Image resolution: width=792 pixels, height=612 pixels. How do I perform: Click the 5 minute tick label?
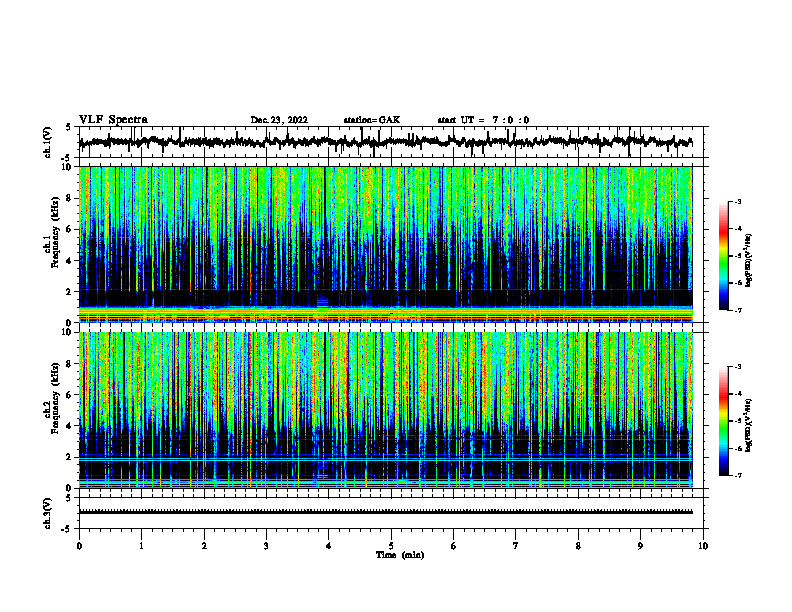pos(391,546)
